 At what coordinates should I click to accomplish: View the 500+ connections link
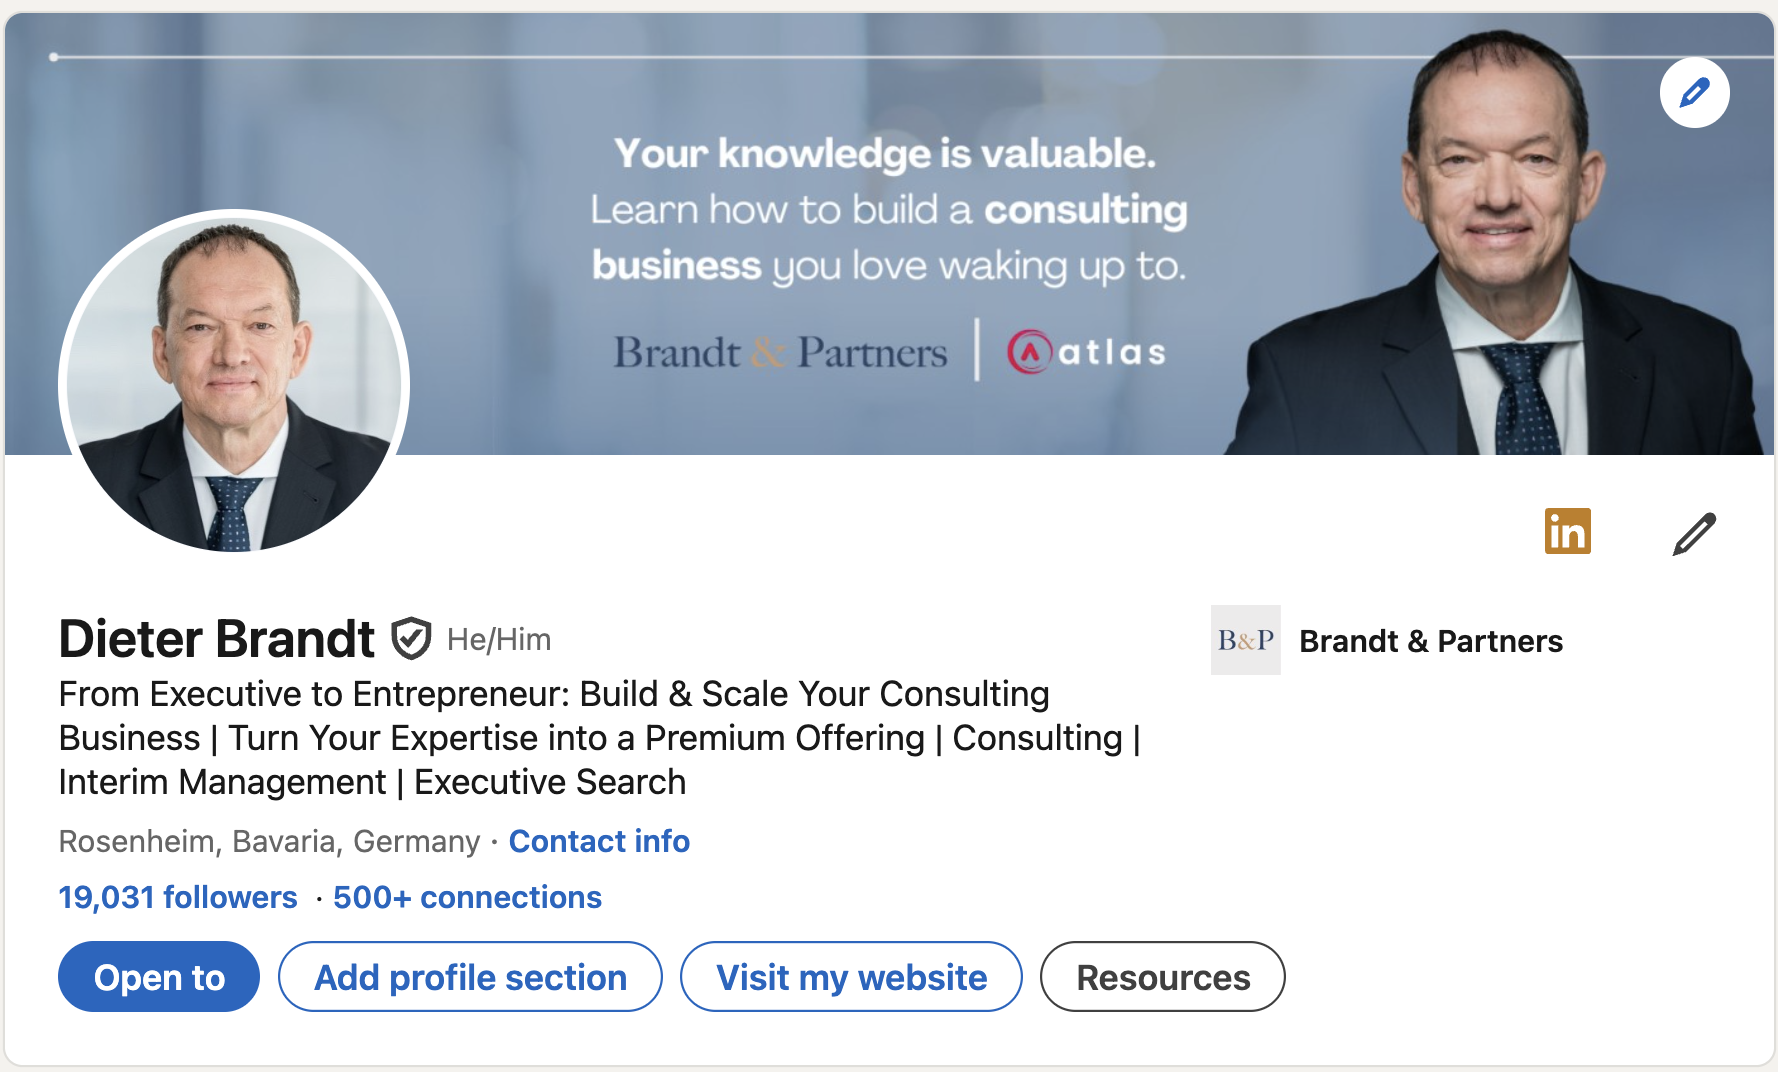[467, 897]
